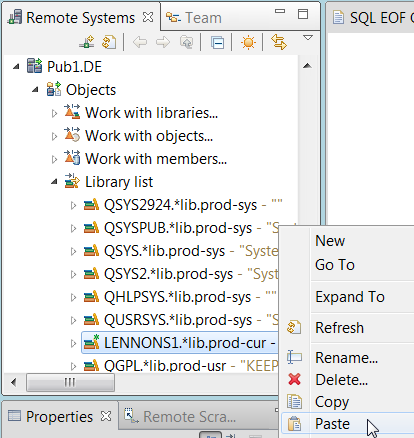This screenshot has height=438, width=414.
Task: Close the Remote Systems tab
Action: tap(148, 17)
